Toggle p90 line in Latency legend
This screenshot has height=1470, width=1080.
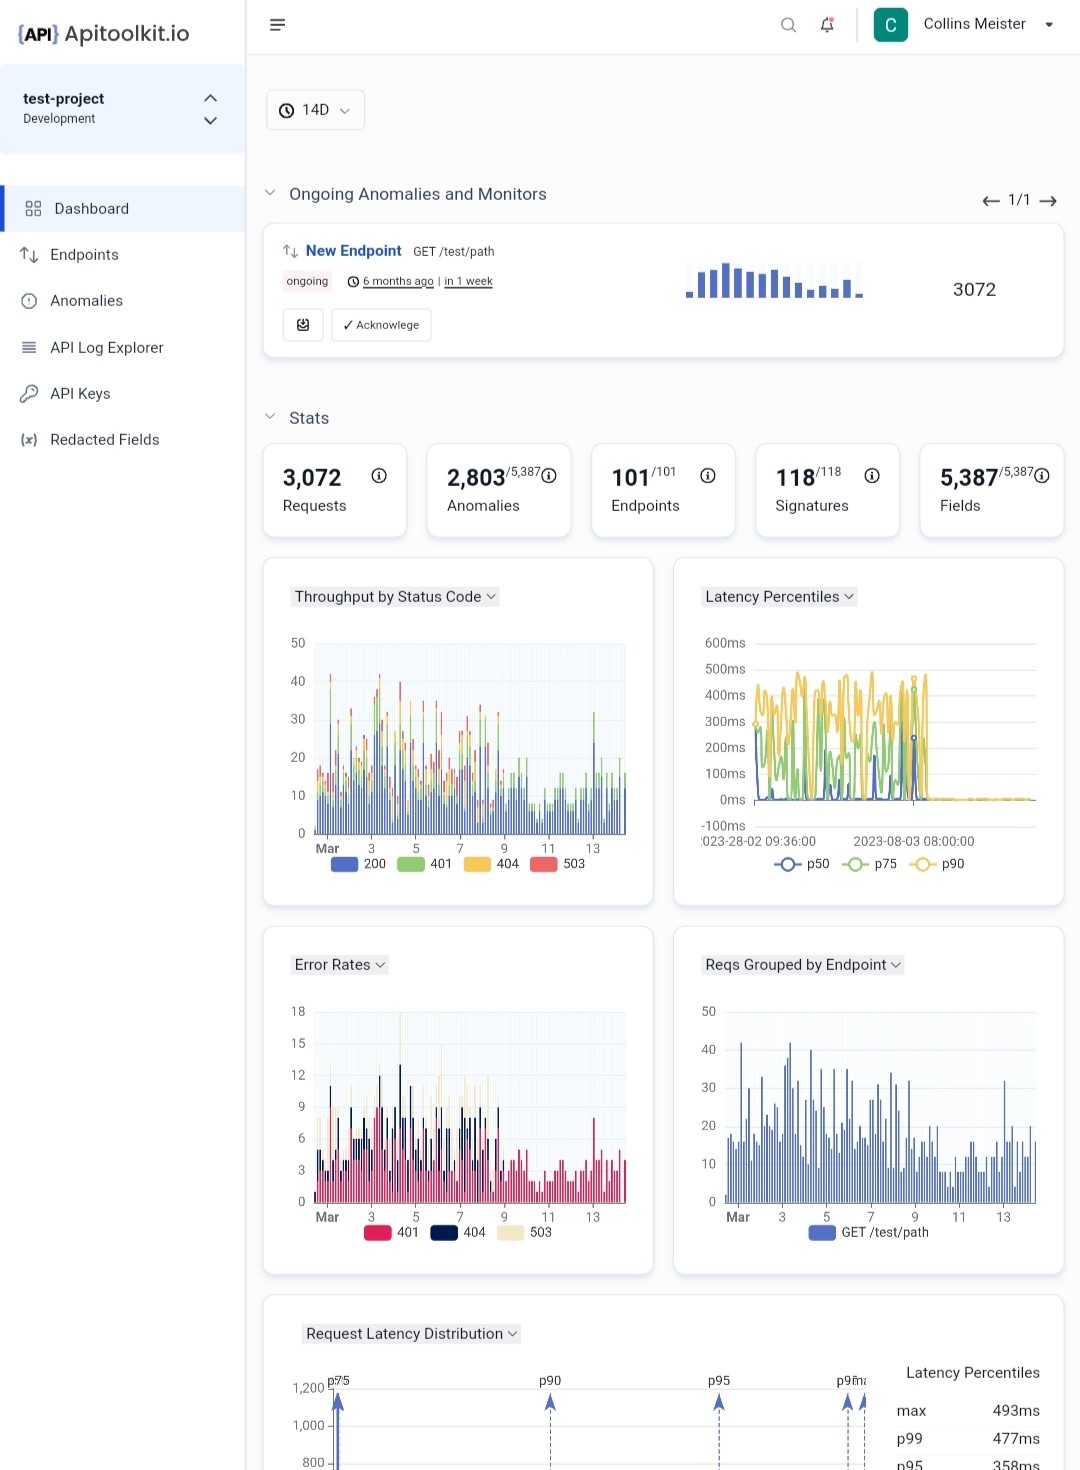point(937,864)
